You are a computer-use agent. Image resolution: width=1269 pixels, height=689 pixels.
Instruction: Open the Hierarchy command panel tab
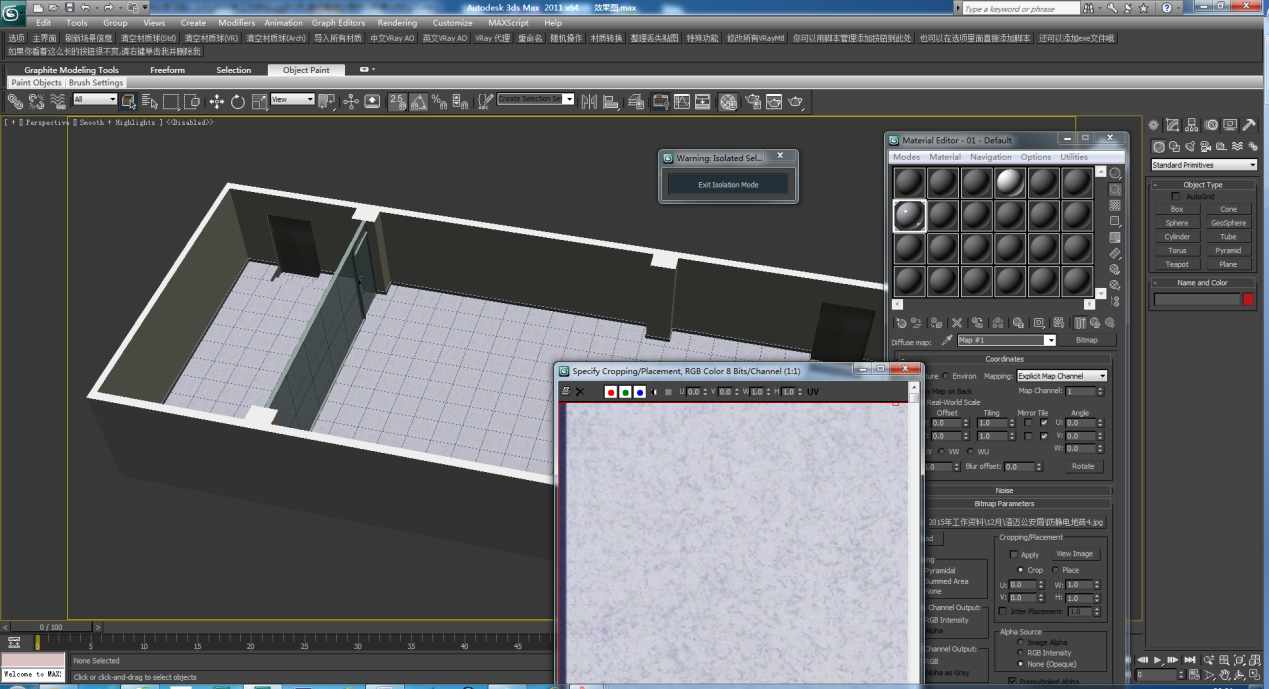[x=1192, y=125]
